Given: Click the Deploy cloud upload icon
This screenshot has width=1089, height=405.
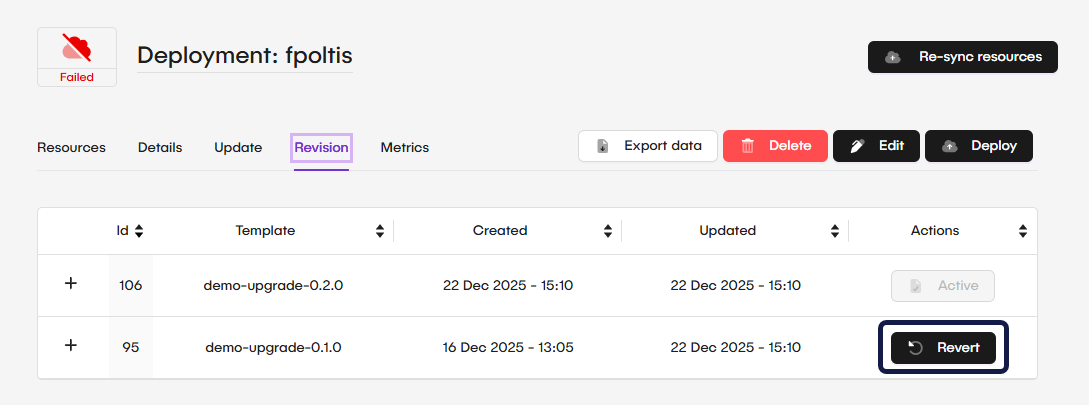Looking at the screenshot, I should (949, 146).
